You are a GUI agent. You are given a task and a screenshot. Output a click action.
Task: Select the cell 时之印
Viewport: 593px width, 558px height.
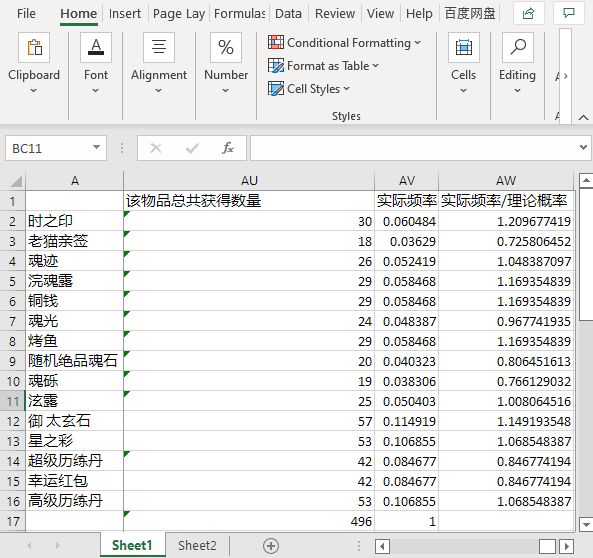[75, 221]
